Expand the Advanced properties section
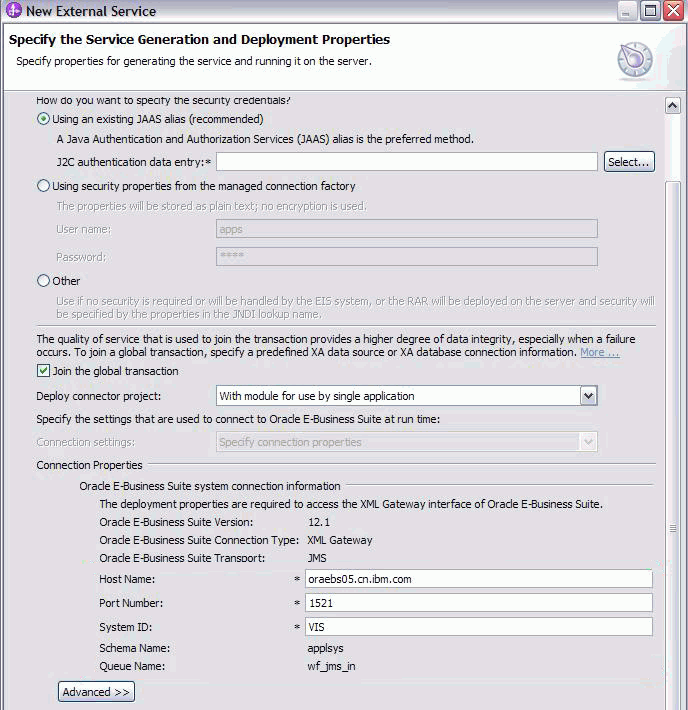Viewport: 688px width, 710px height. pyautogui.click(x=96, y=692)
